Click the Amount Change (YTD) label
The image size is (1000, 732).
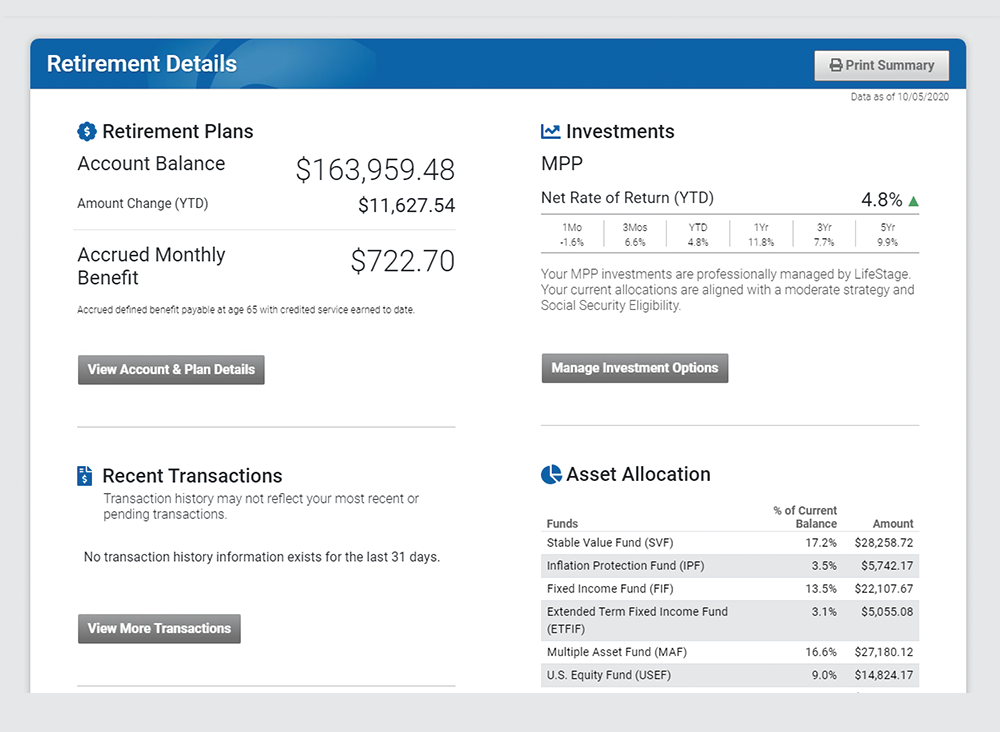(x=143, y=203)
